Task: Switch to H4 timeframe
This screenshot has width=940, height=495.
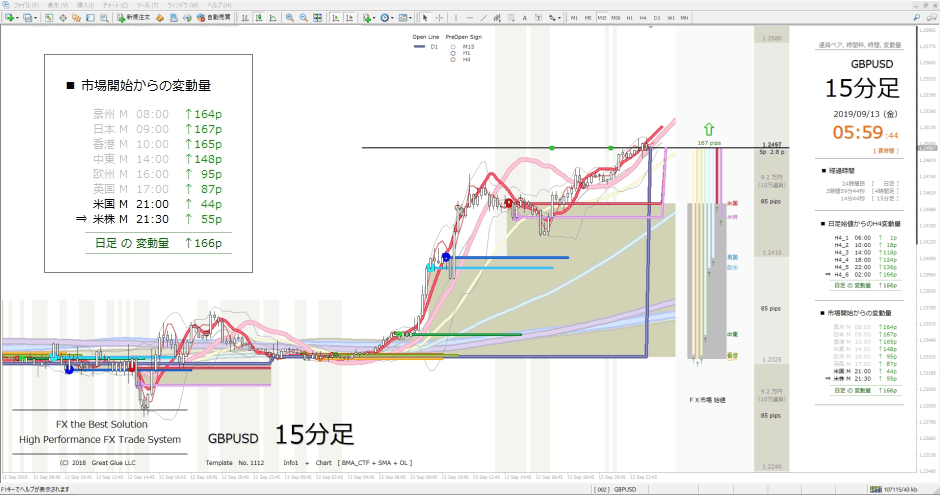Action: [x=643, y=18]
